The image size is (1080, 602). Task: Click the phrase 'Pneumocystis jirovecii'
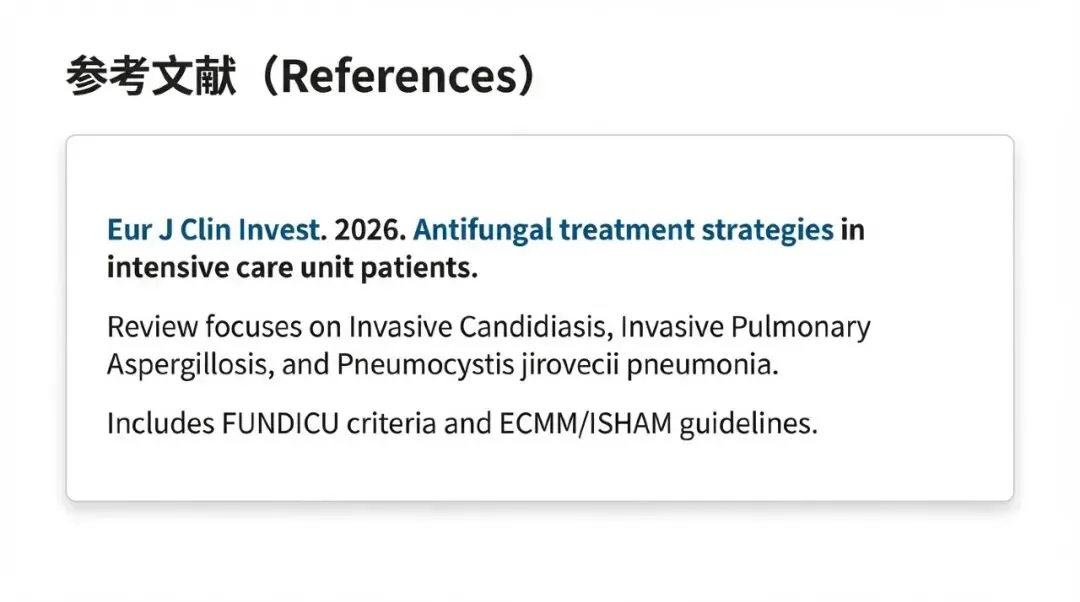(x=478, y=365)
